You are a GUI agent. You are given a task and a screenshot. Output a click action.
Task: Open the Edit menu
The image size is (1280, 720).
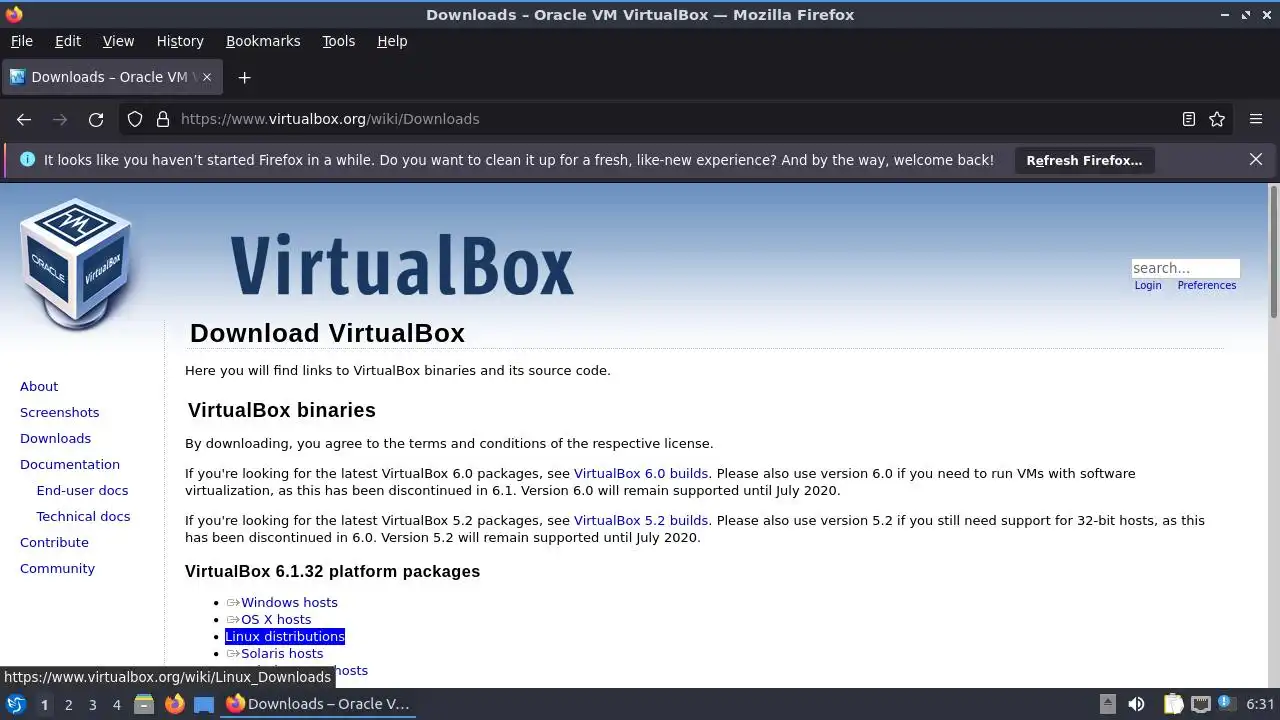point(67,41)
